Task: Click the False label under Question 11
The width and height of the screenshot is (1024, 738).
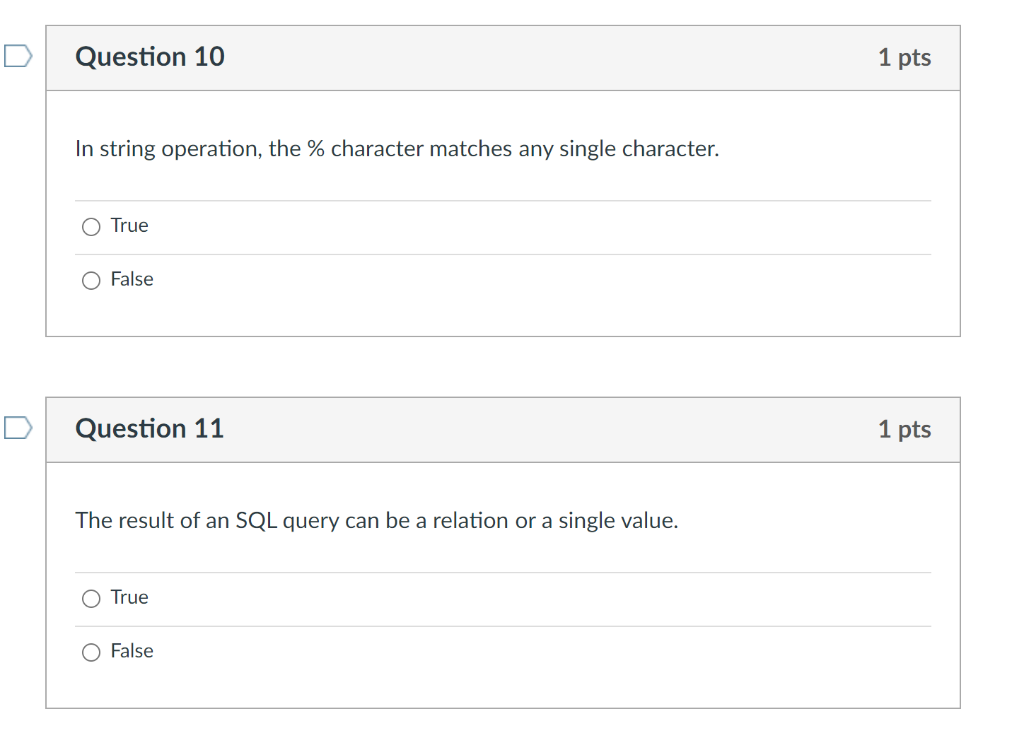Action: [132, 651]
